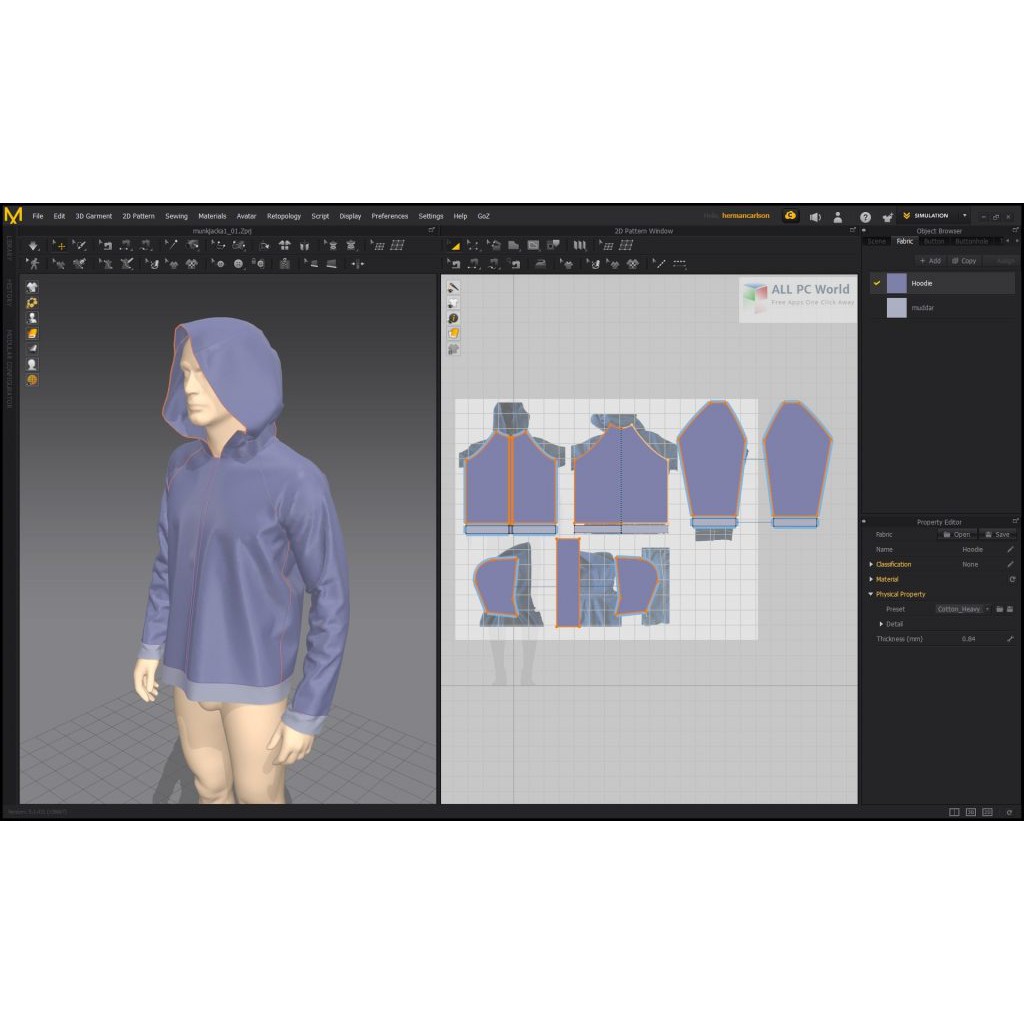Select the Select/Move tool with yellow cross

[59, 245]
